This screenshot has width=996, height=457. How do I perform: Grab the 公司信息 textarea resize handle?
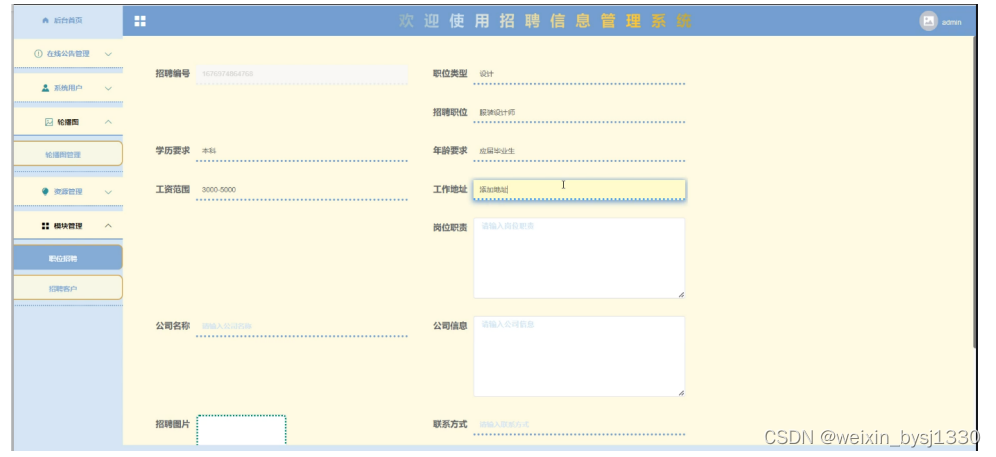681,393
